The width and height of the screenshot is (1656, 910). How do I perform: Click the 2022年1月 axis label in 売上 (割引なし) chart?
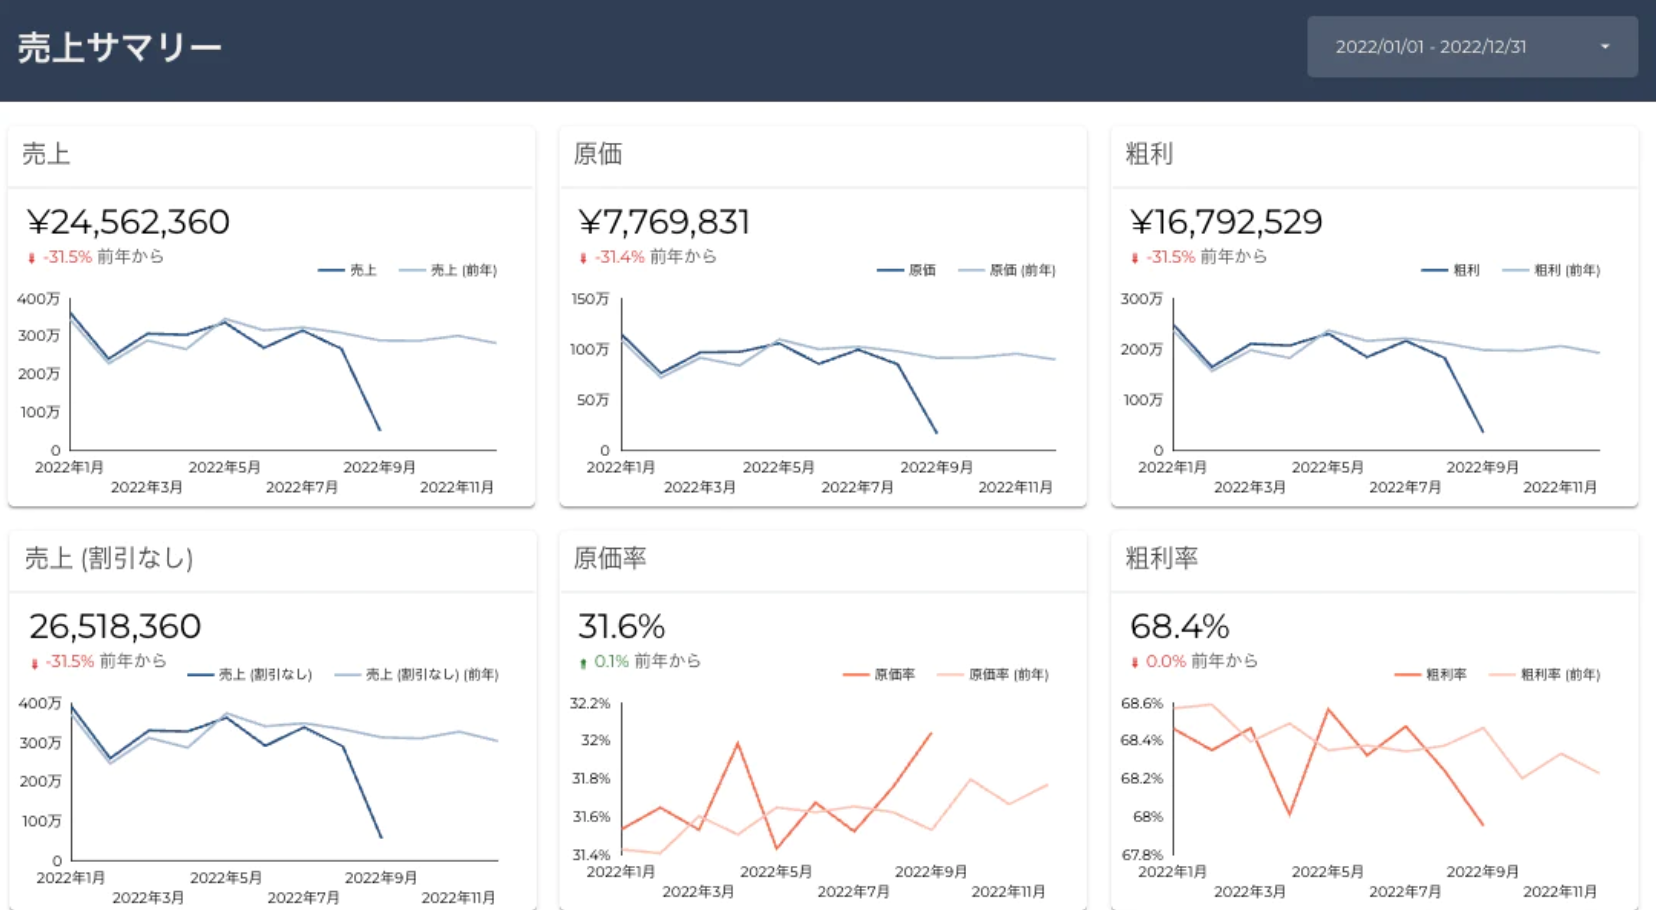[x=71, y=878]
